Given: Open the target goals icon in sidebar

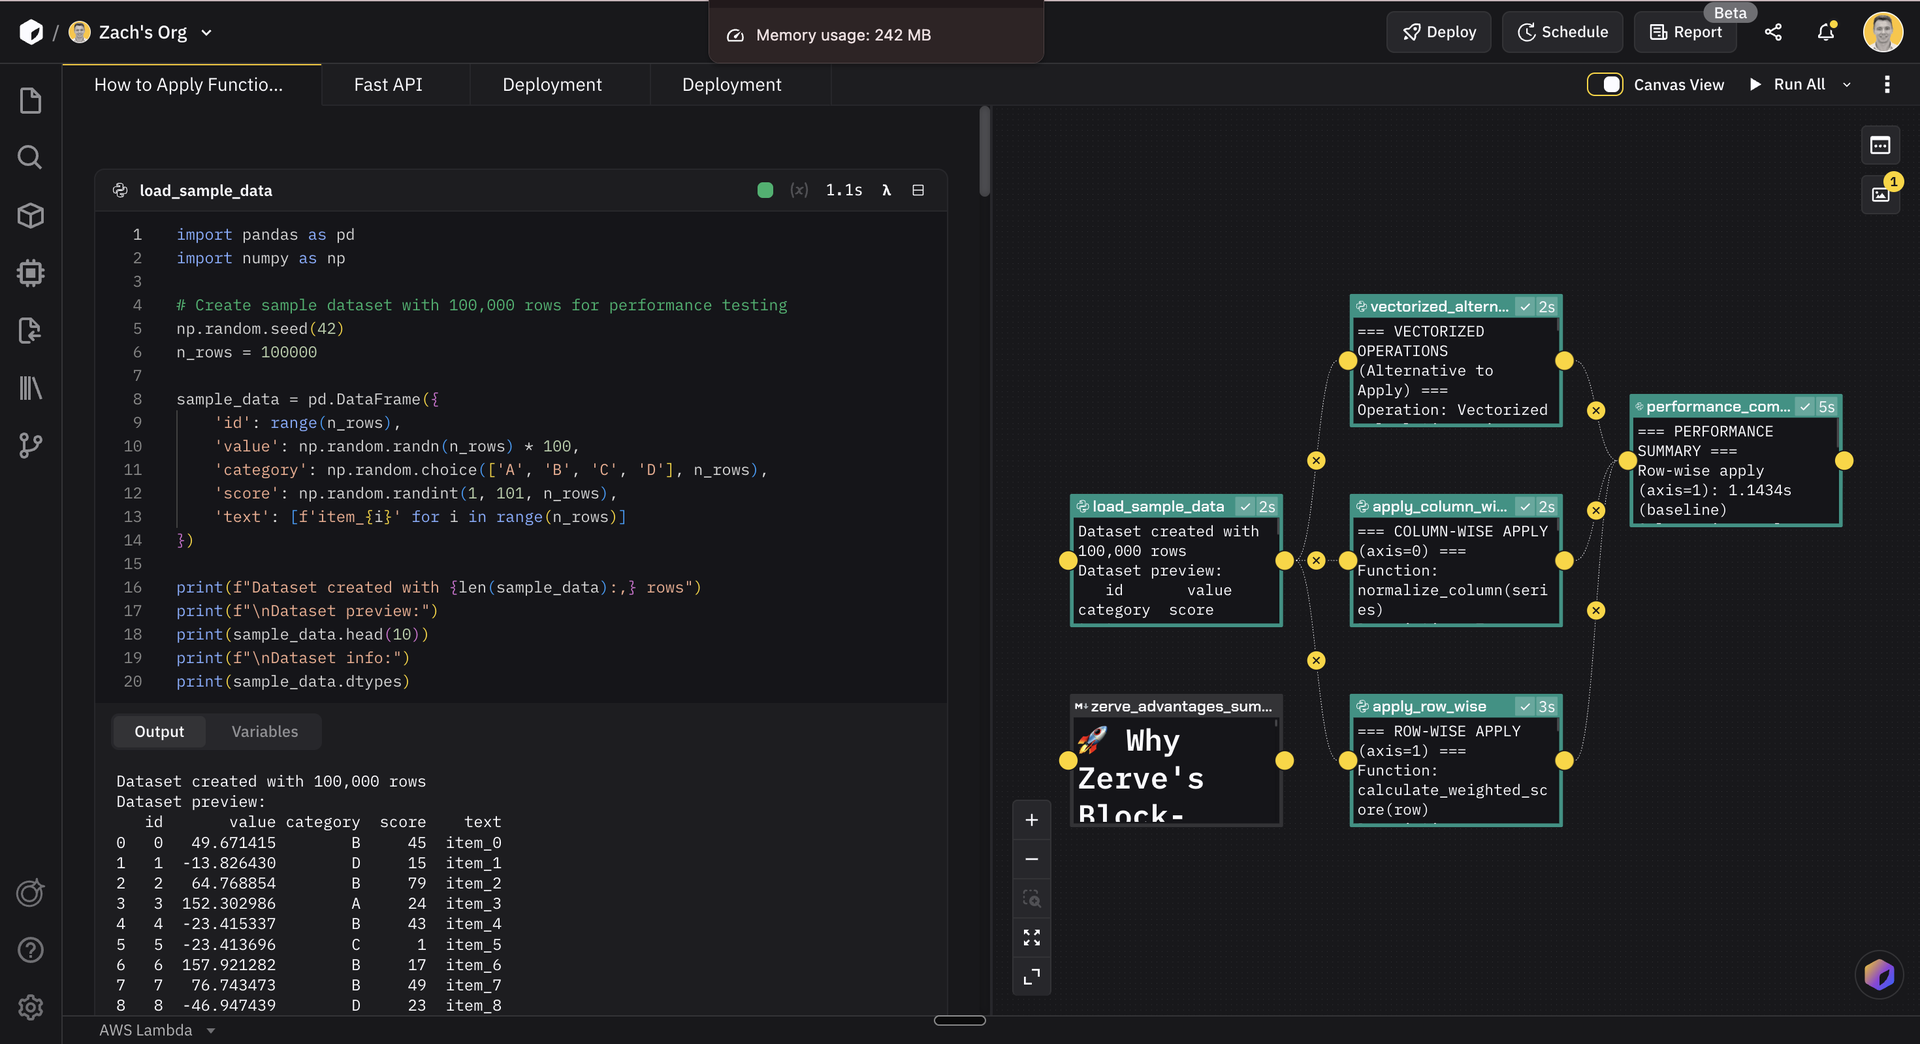Looking at the screenshot, I should [x=30, y=893].
